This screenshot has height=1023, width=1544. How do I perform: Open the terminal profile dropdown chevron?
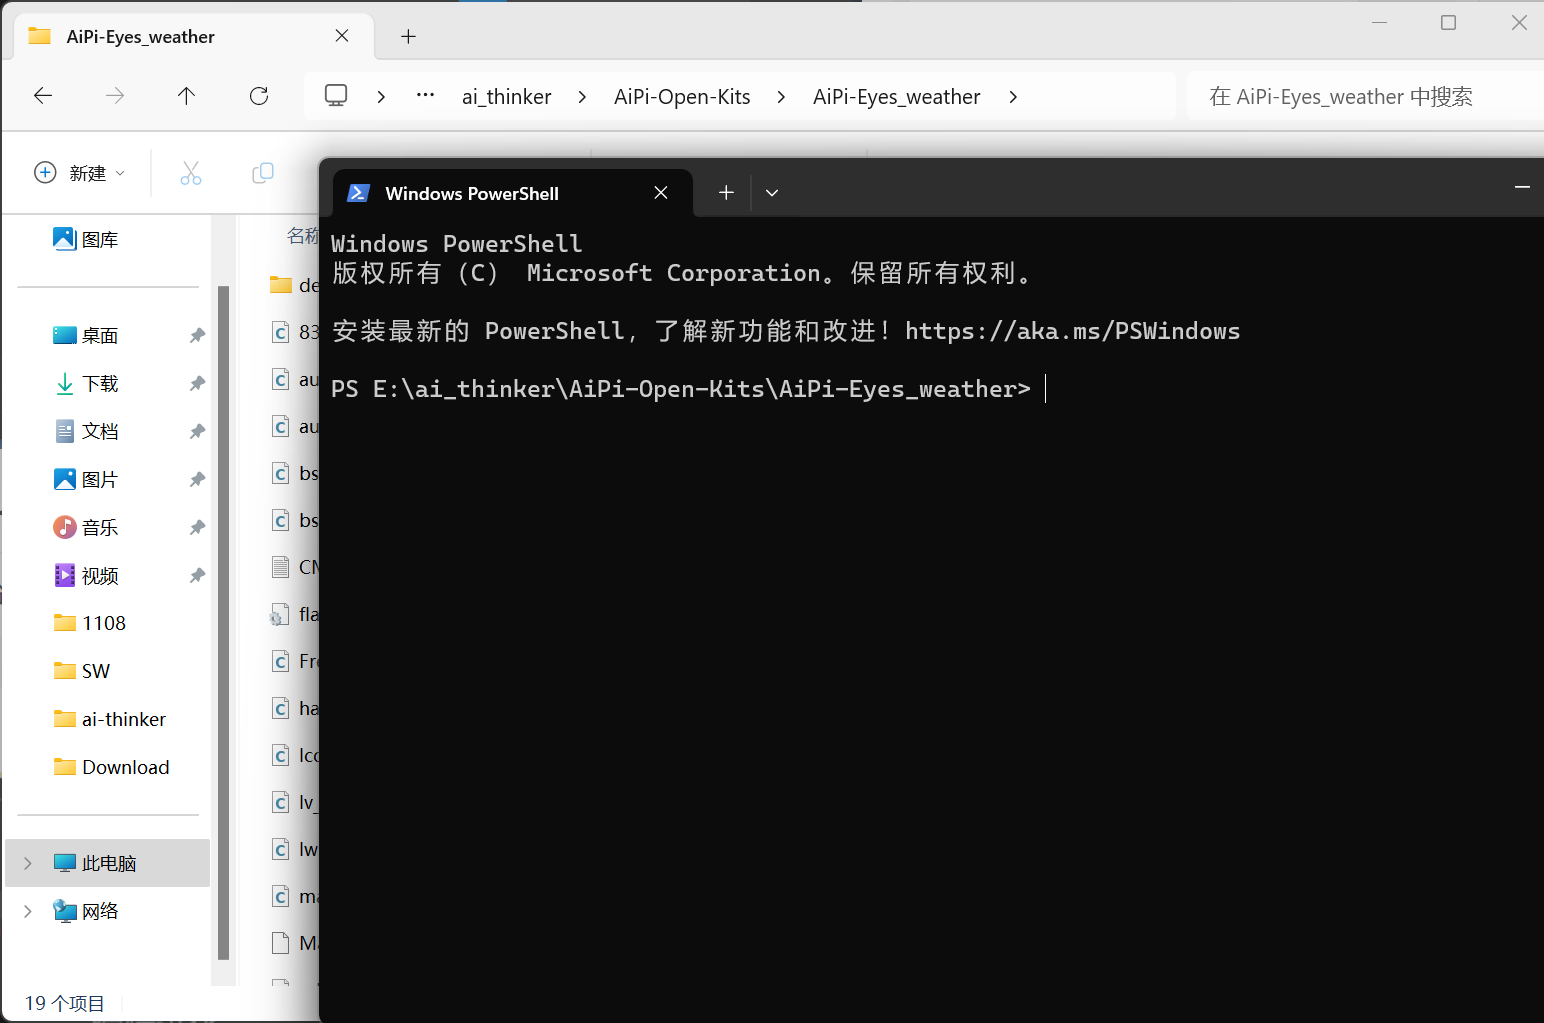coord(772,193)
